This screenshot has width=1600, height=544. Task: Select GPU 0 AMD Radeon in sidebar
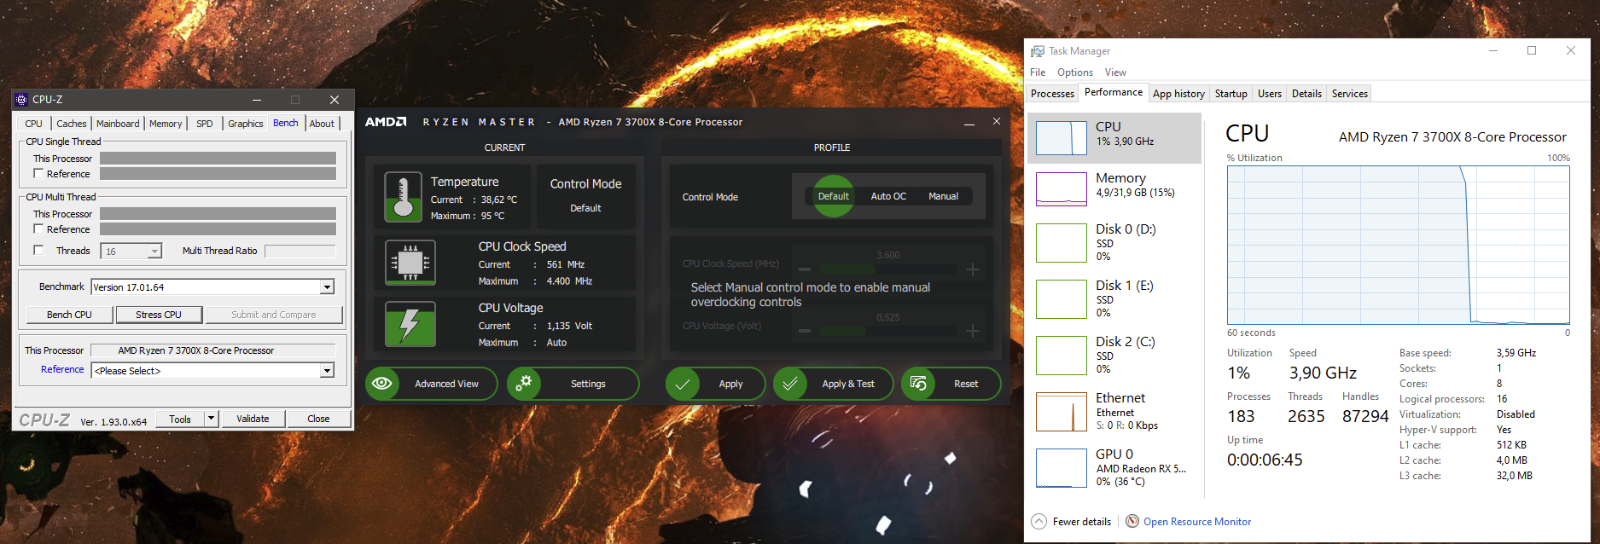click(x=1114, y=467)
